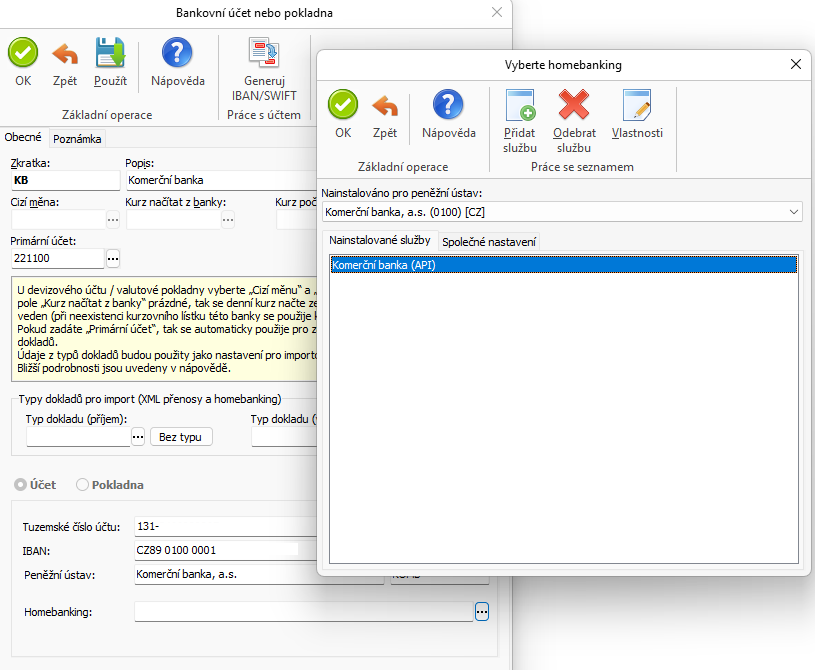Click the IBAN input field
Viewport: 815px width, 670px height.
pos(226,550)
